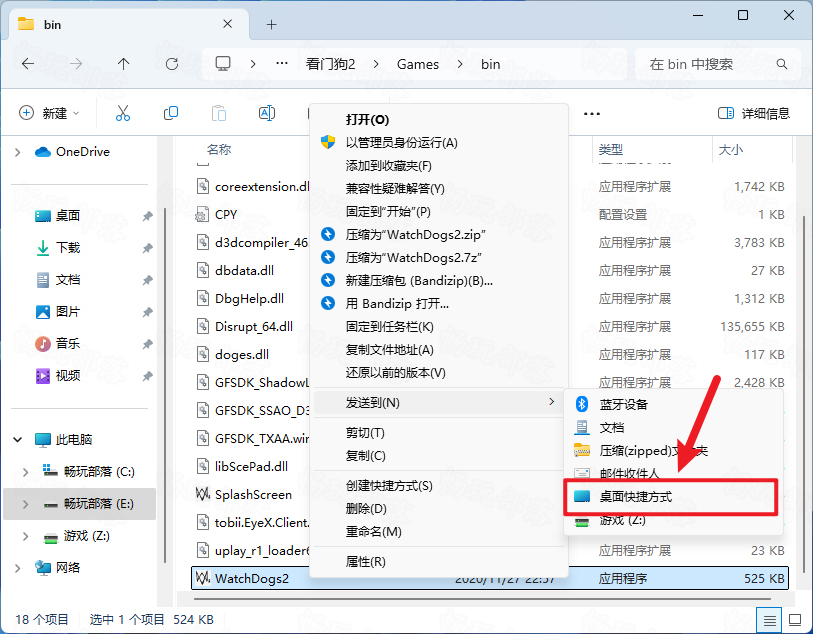The image size is (813, 634).
Task: Click the SplashScreen file icon
Action: tap(203, 494)
